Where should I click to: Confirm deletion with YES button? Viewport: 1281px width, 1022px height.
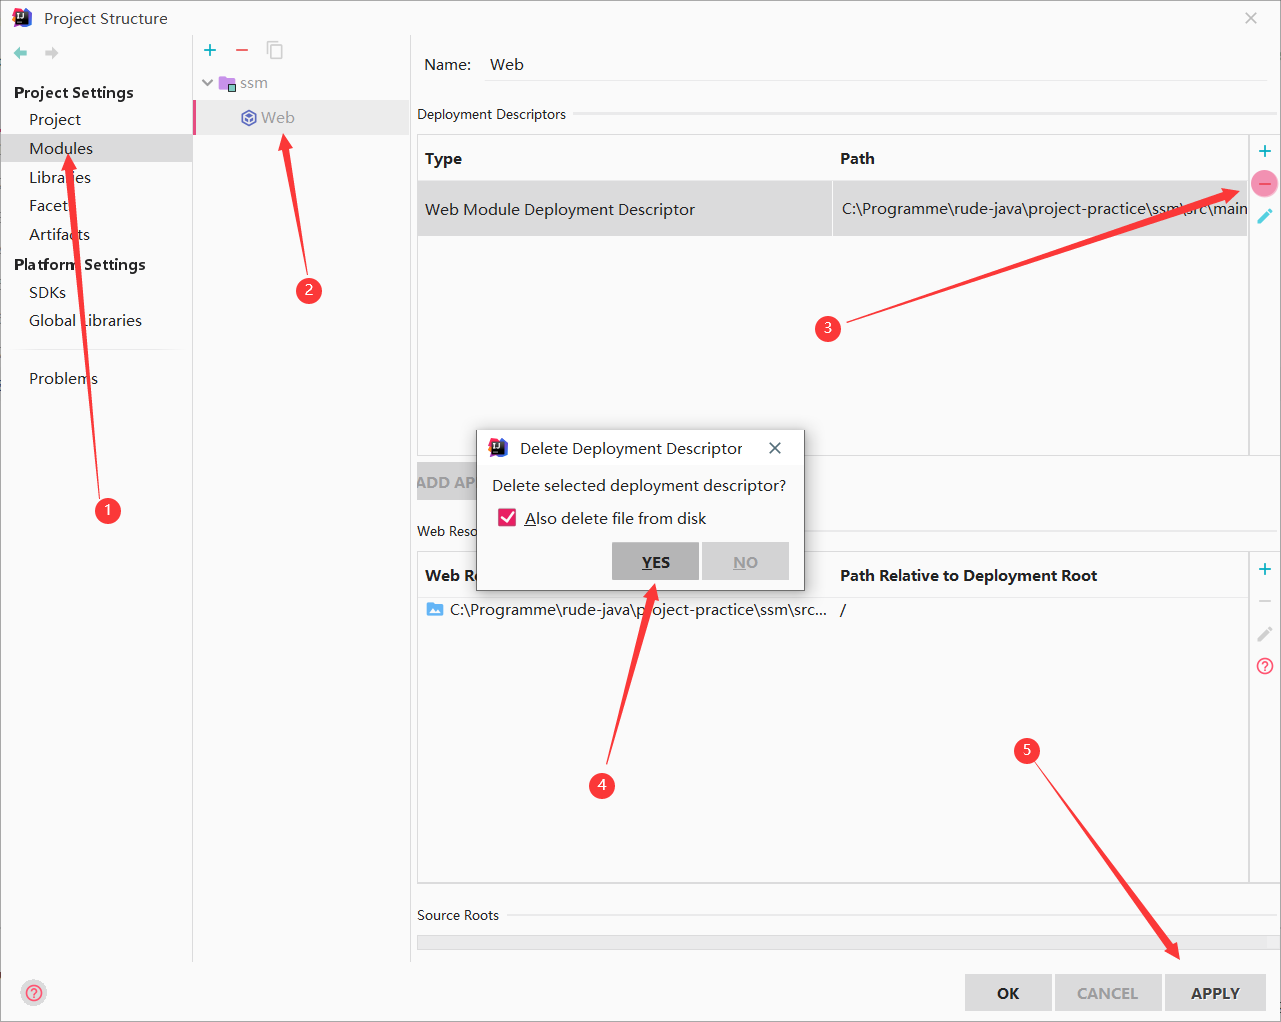(655, 561)
